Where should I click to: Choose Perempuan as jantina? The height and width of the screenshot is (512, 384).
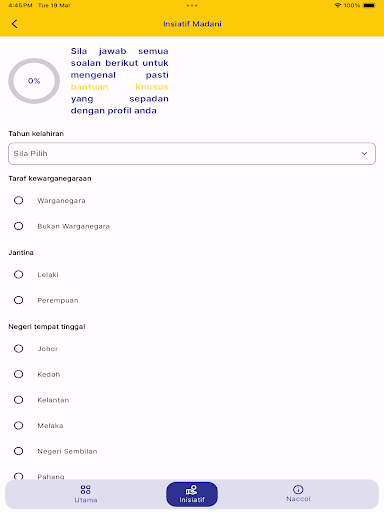point(19,300)
